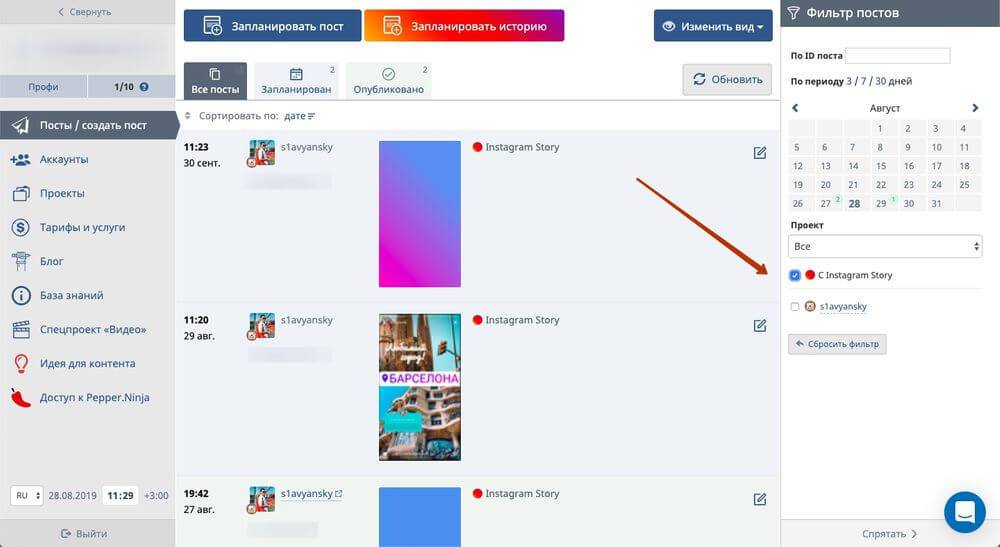Check the s1avyansky account filter checkbox
The width and height of the screenshot is (1000, 547).
point(795,307)
